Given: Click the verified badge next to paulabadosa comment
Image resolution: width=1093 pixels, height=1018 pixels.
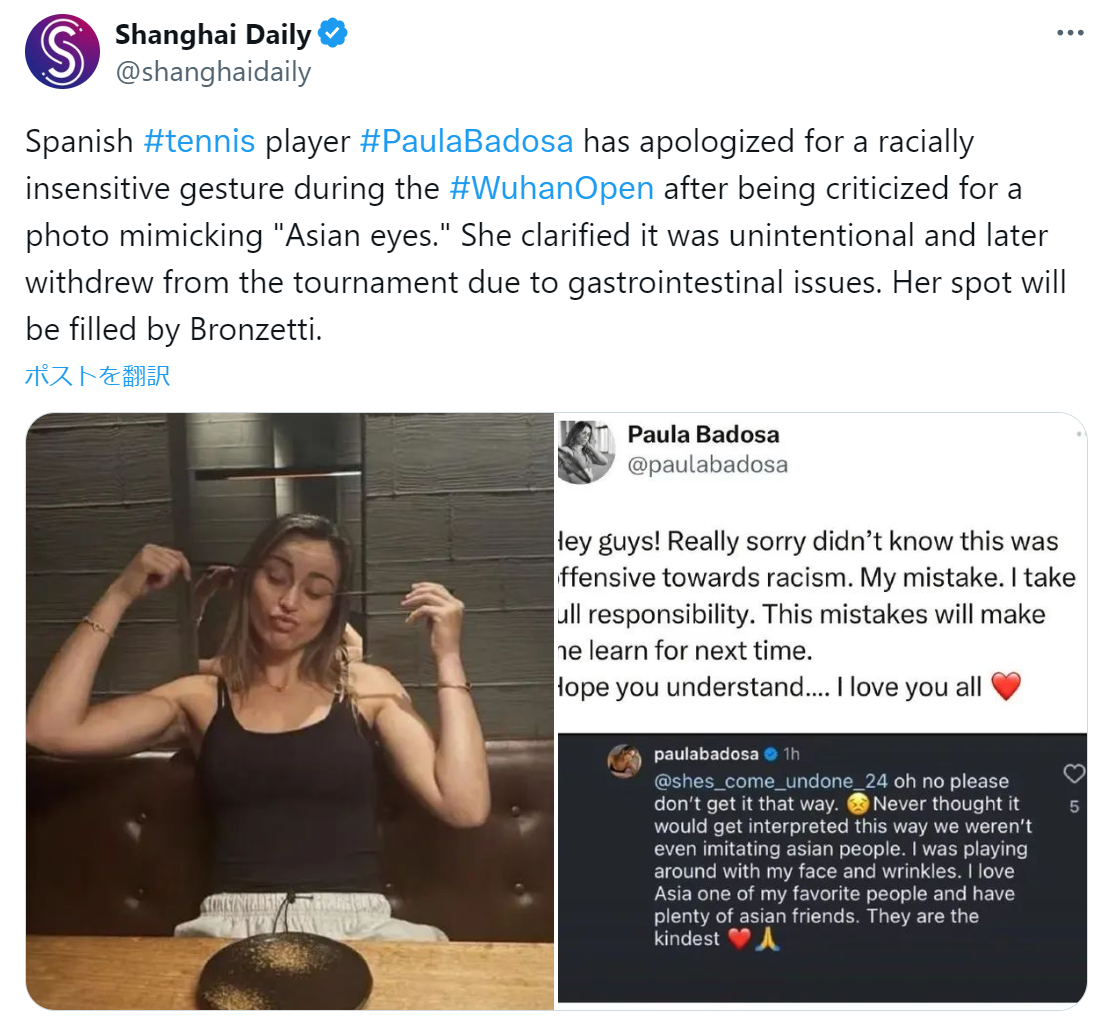Looking at the screenshot, I should pyautogui.click(x=771, y=754).
